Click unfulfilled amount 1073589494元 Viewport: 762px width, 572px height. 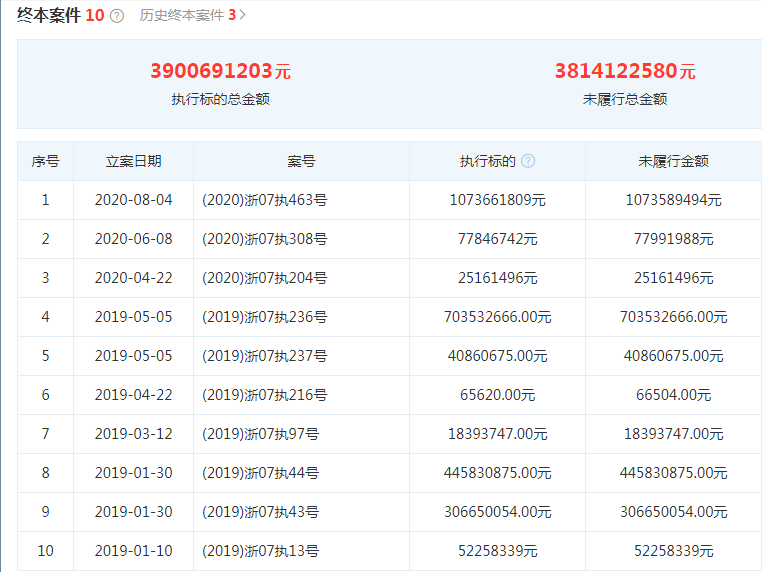[x=674, y=200]
